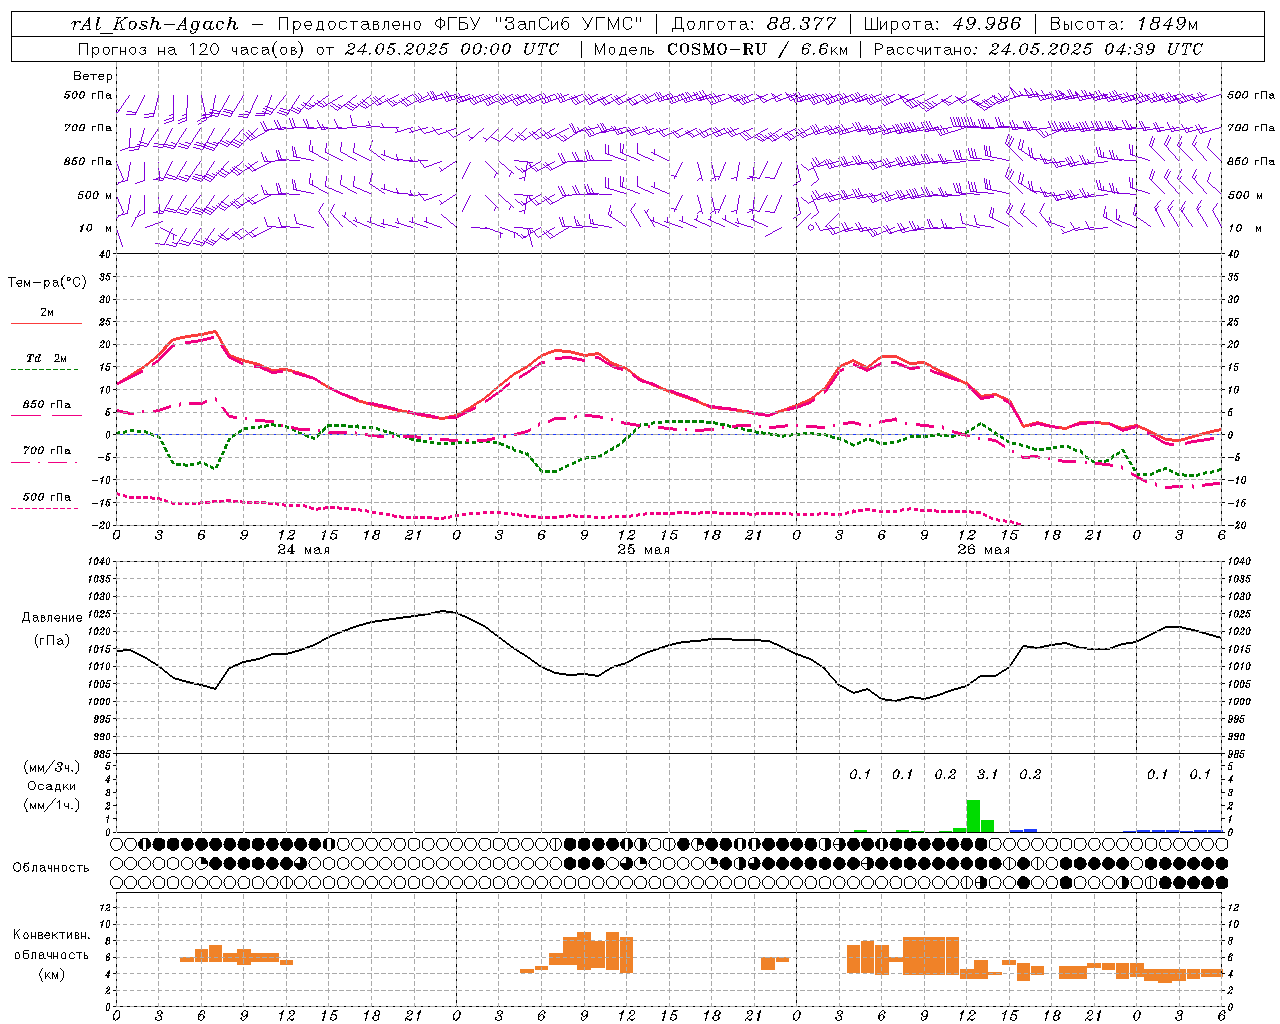Click the Td 2м legend label
The height and width of the screenshot is (1024, 1280).
coord(46,358)
